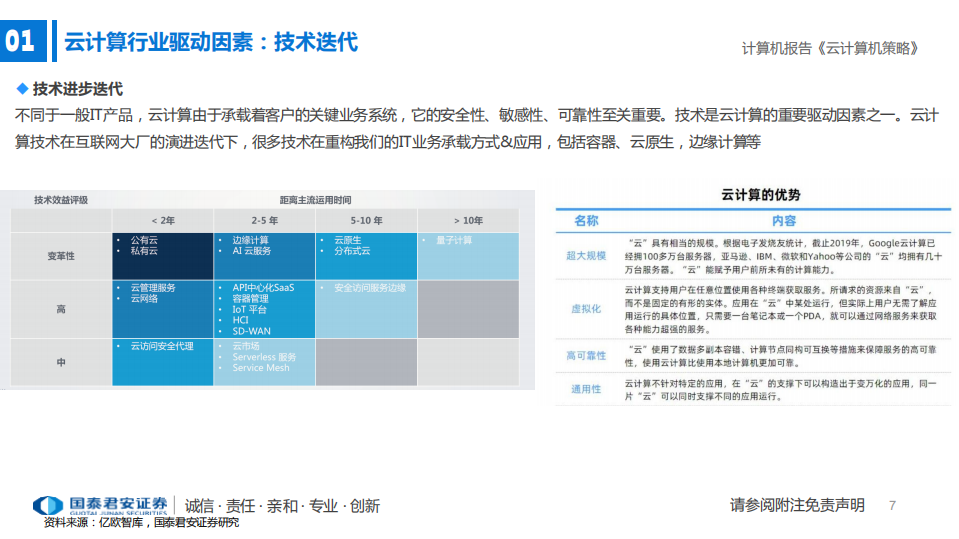Image resolution: width=959 pixels, height=539 pixels.
Task: Click the '5-10 年' column header
Action: coord(366,220)
